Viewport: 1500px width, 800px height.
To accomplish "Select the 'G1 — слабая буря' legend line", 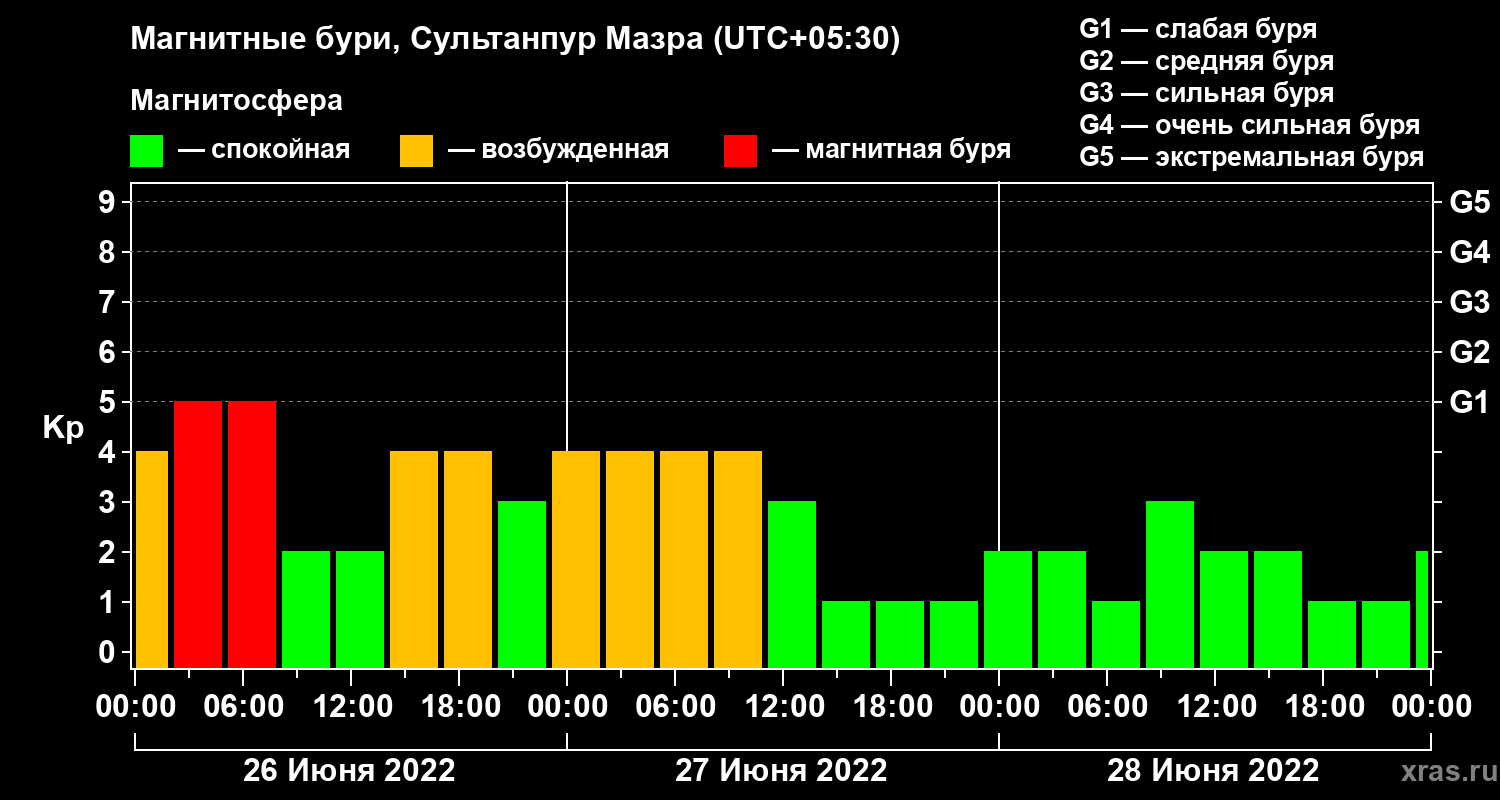I will 1198,28.
